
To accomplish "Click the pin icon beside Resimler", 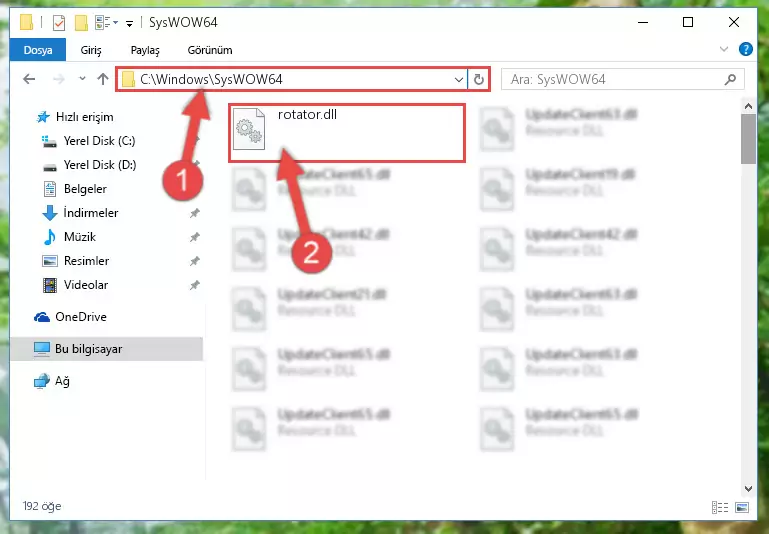I will point(195,261).
